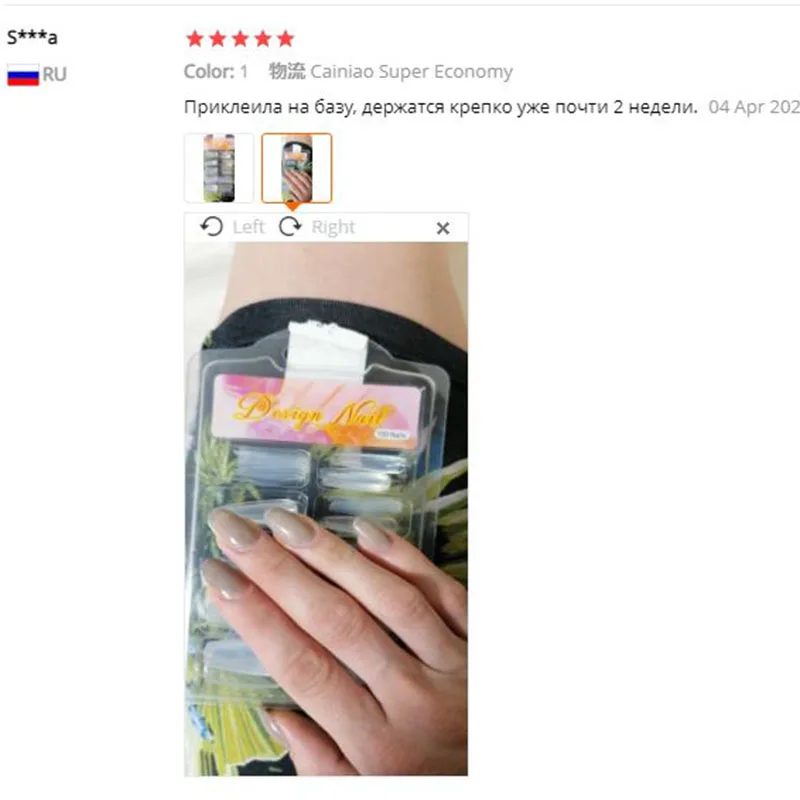The width and height of the screenshot is (800, 800).
Task: Click the first red rating star
Action: coord(195,39)
